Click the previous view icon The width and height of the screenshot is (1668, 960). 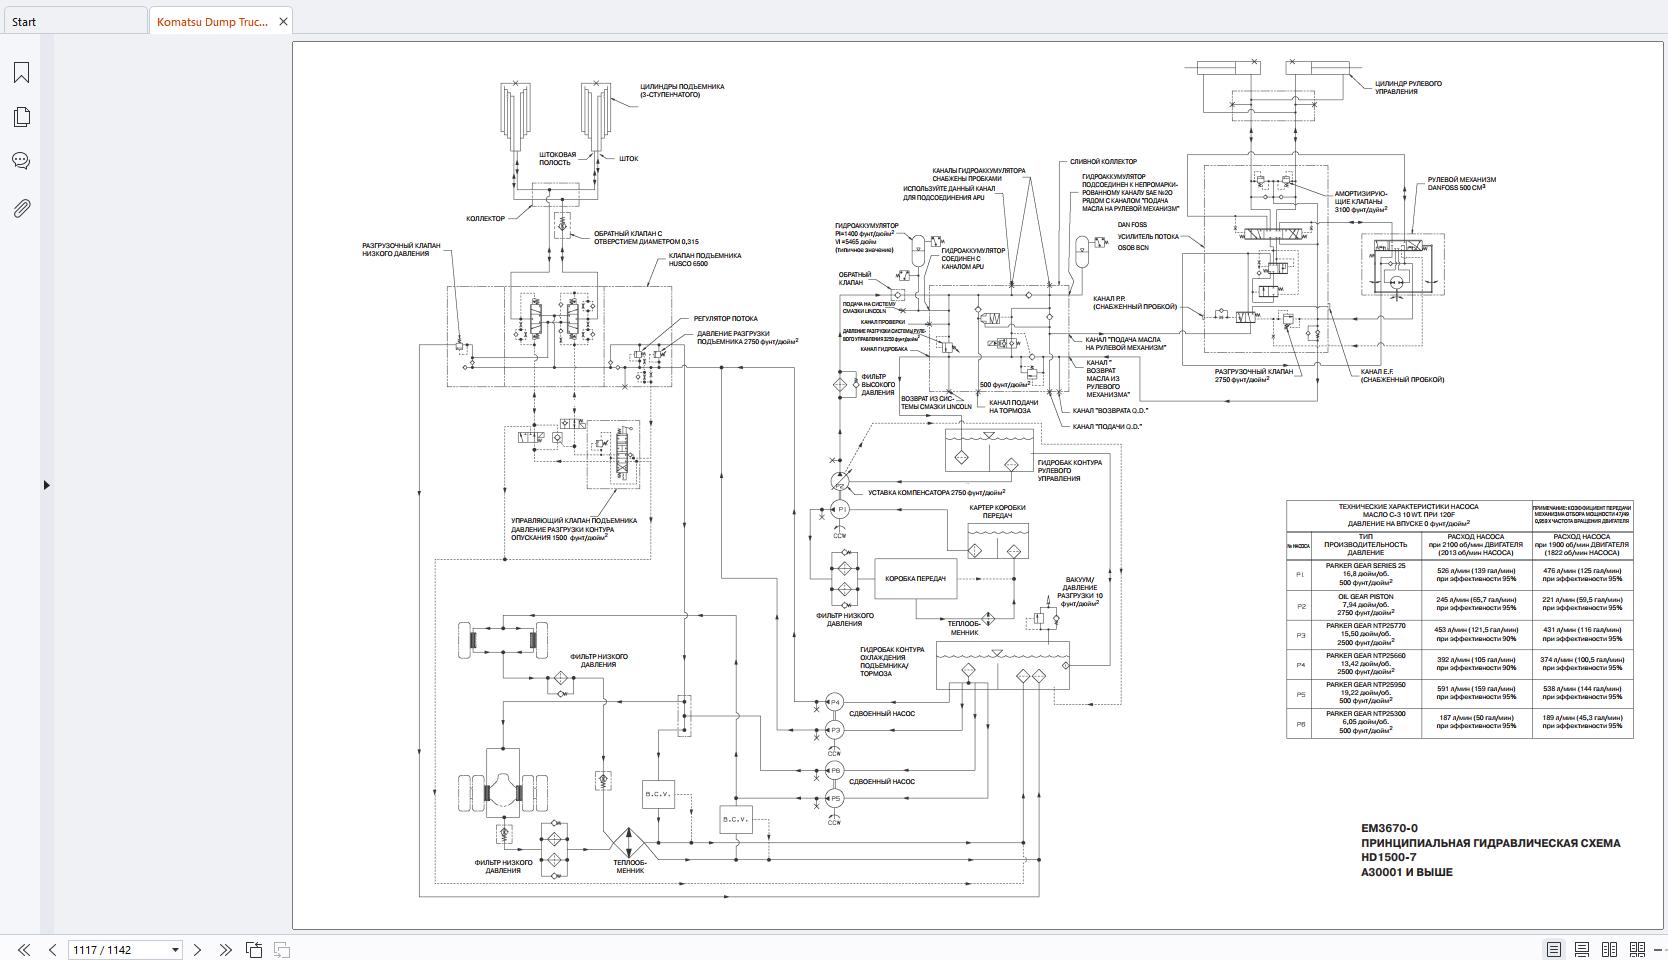pyautogui.click(x=254, y=949)
